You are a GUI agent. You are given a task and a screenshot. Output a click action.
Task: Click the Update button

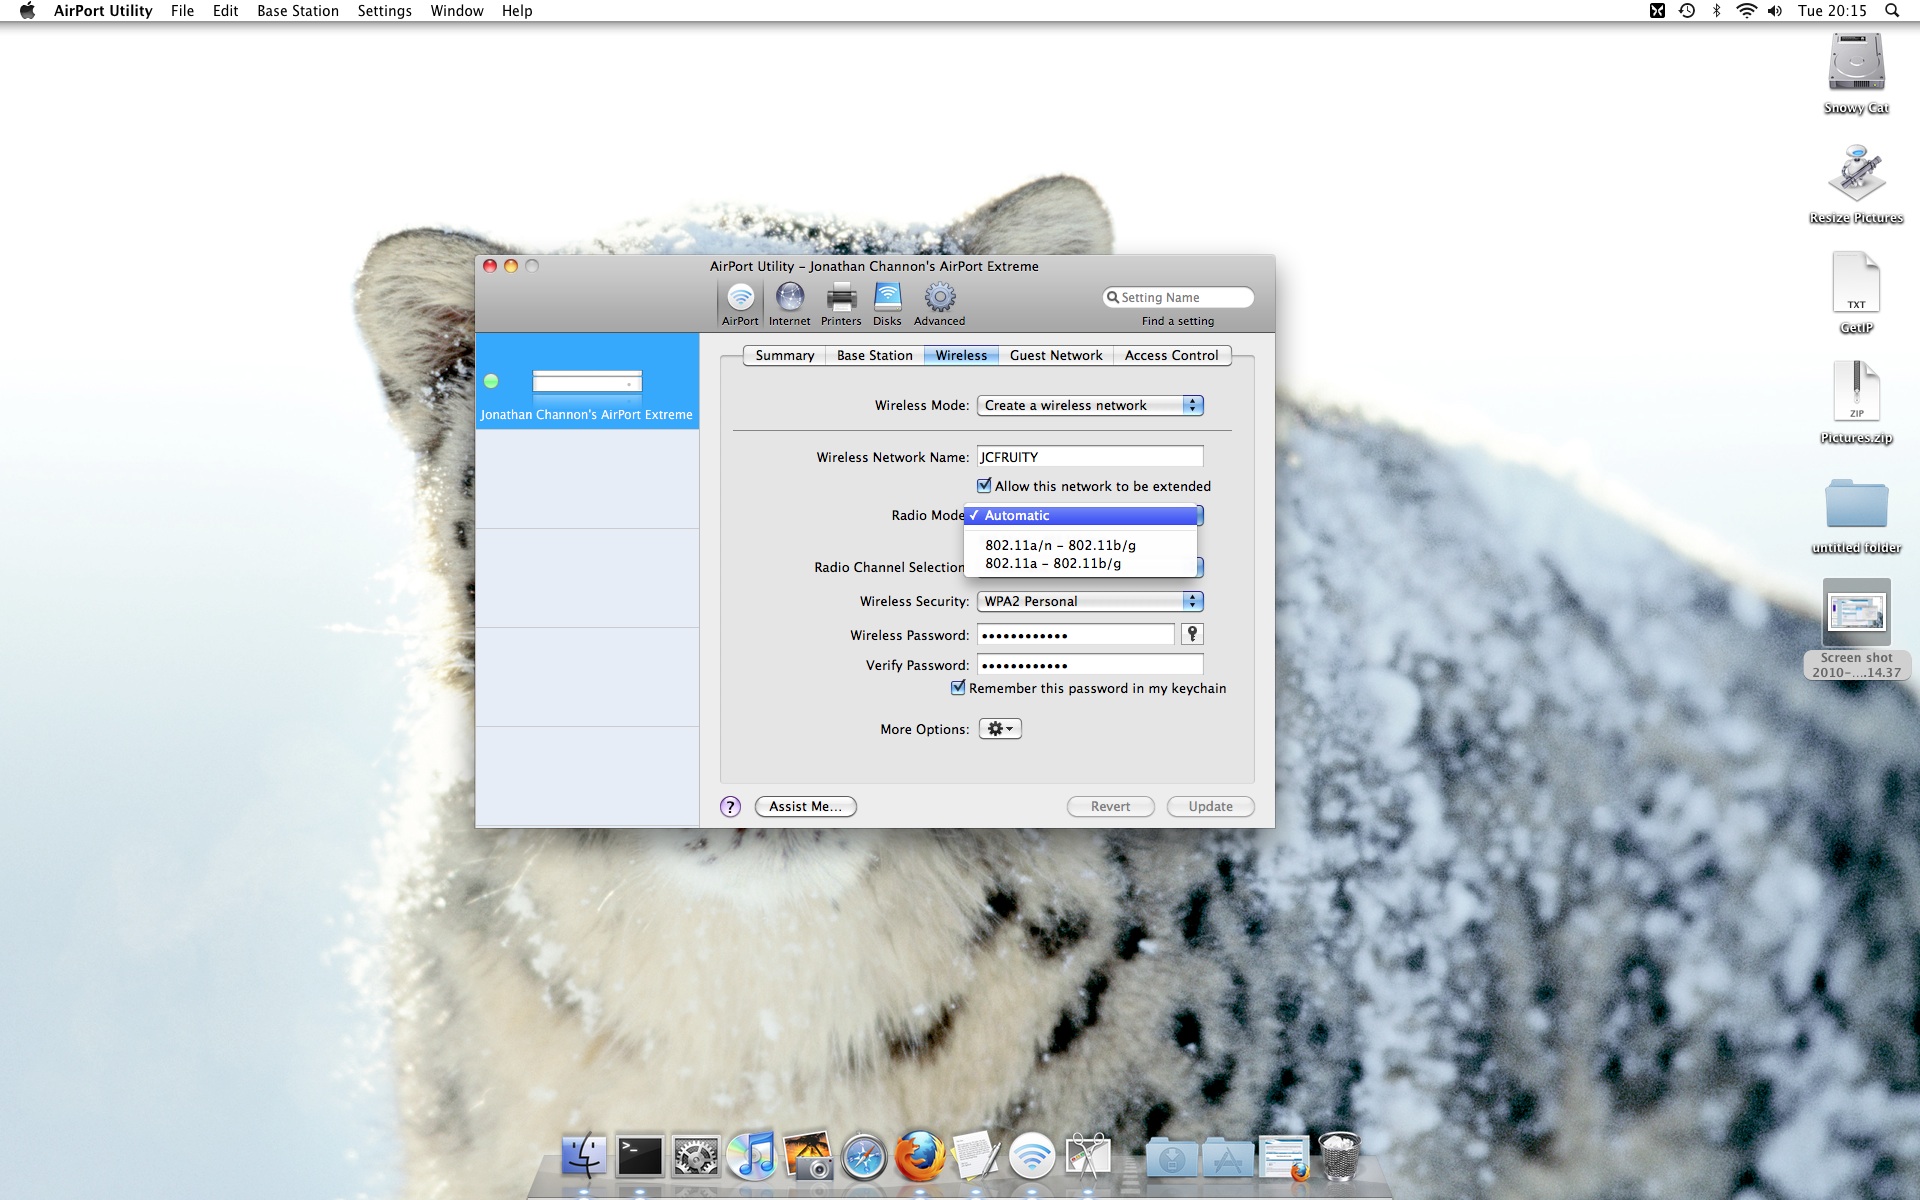pyautogui.click(x=1211, y=807)
